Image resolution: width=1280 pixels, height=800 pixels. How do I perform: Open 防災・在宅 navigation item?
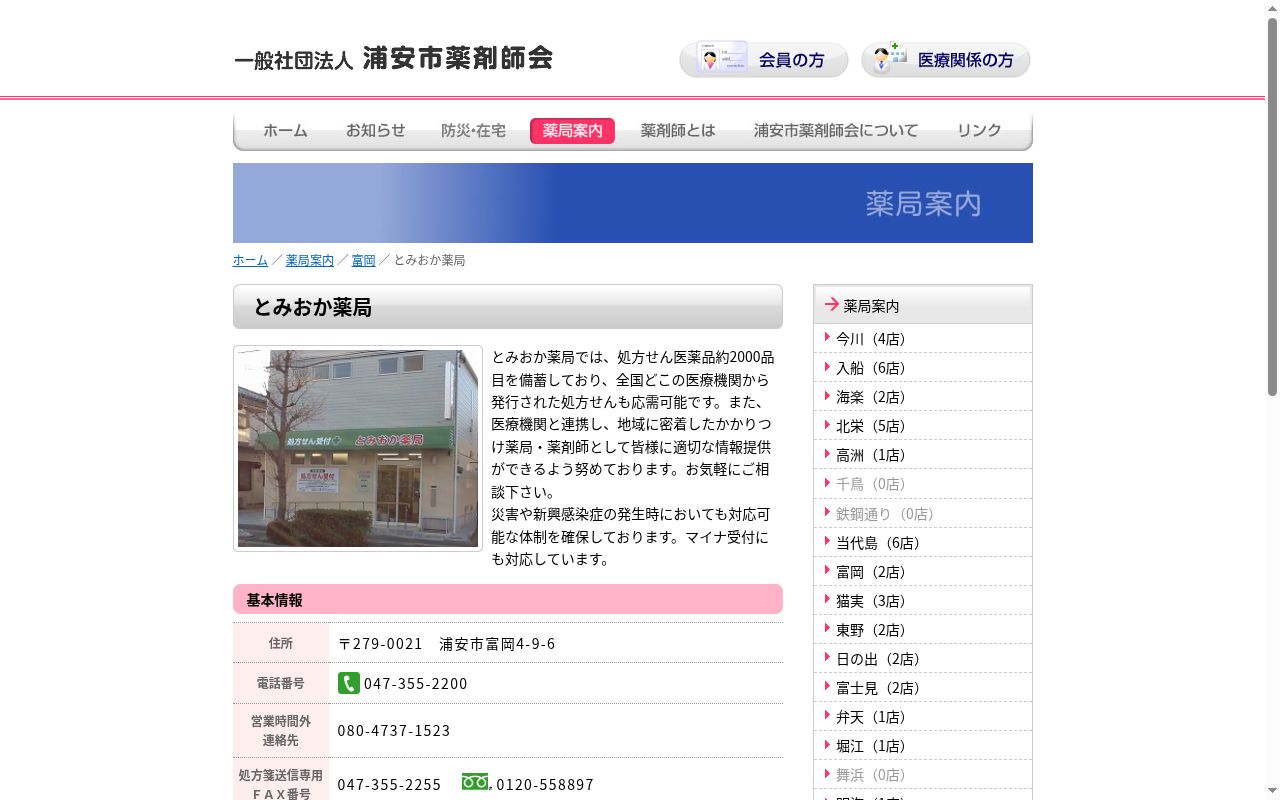click(473, 131)
